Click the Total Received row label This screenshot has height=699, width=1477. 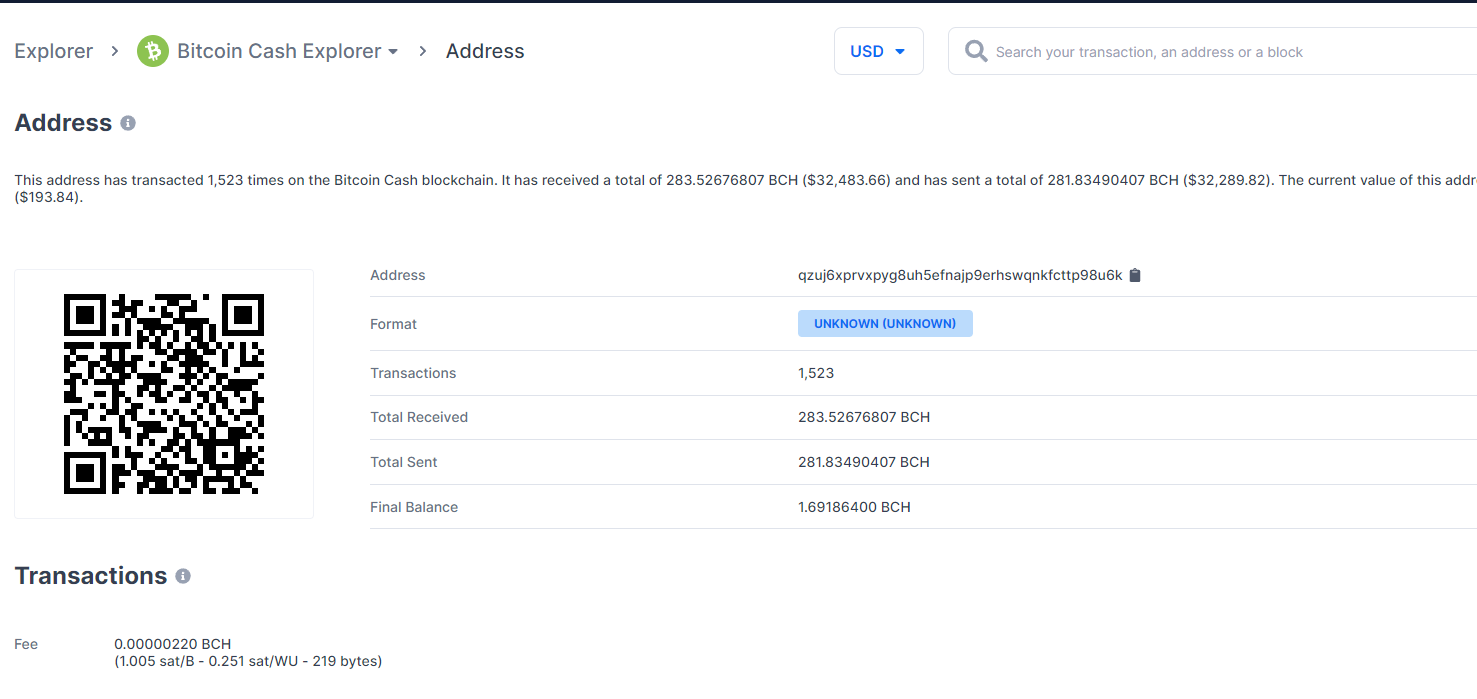coord(419,417)
